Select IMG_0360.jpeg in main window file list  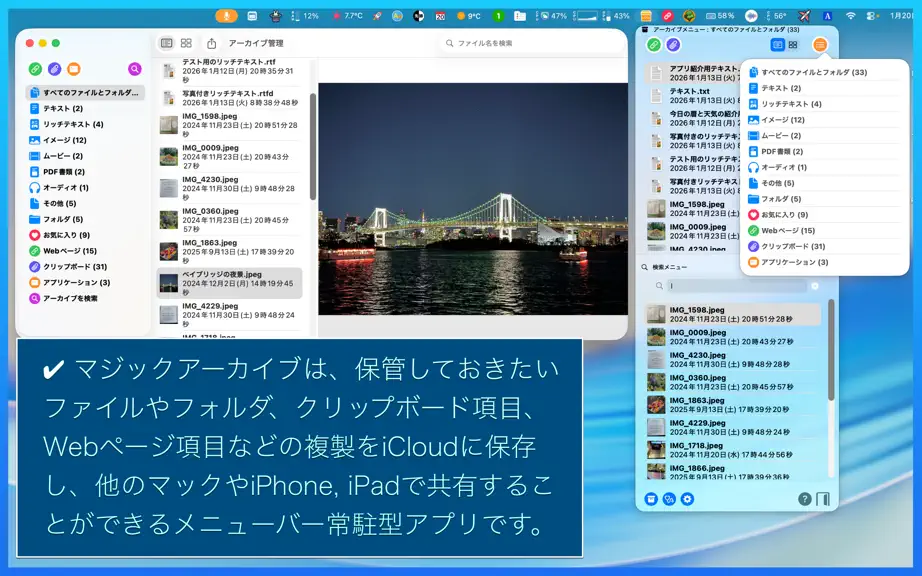(x=229, y=220)
